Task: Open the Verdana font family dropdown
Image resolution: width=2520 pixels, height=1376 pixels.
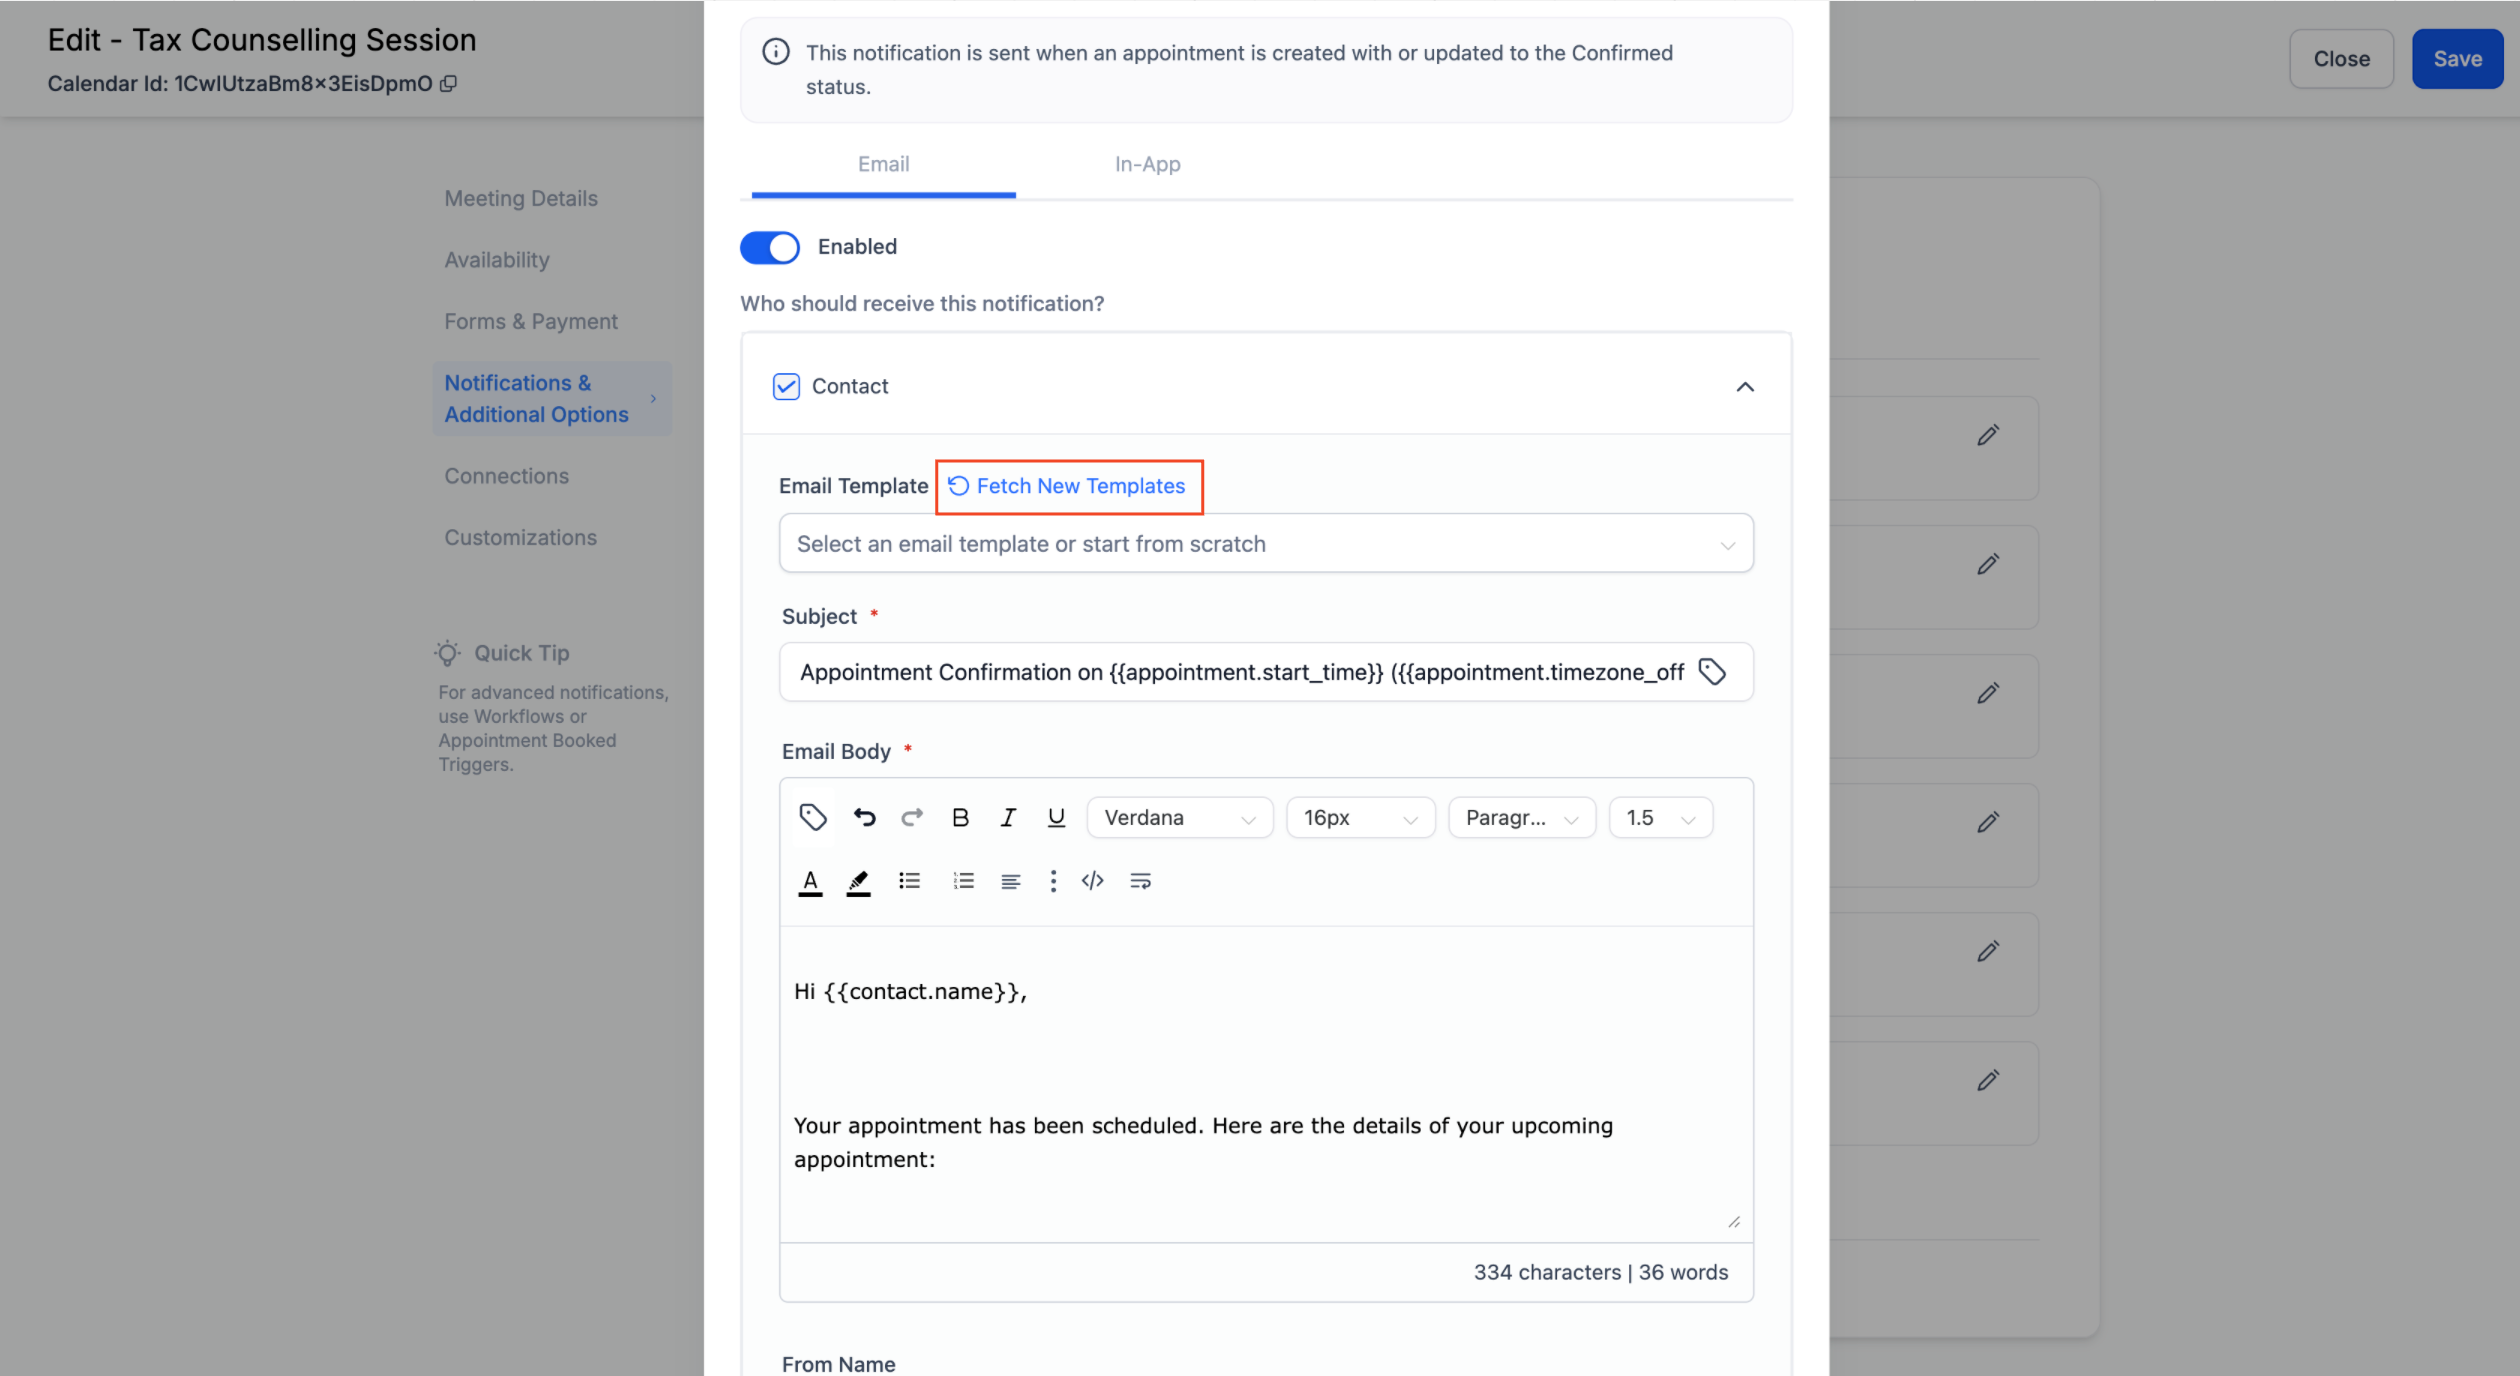Action: [1179, 818]
